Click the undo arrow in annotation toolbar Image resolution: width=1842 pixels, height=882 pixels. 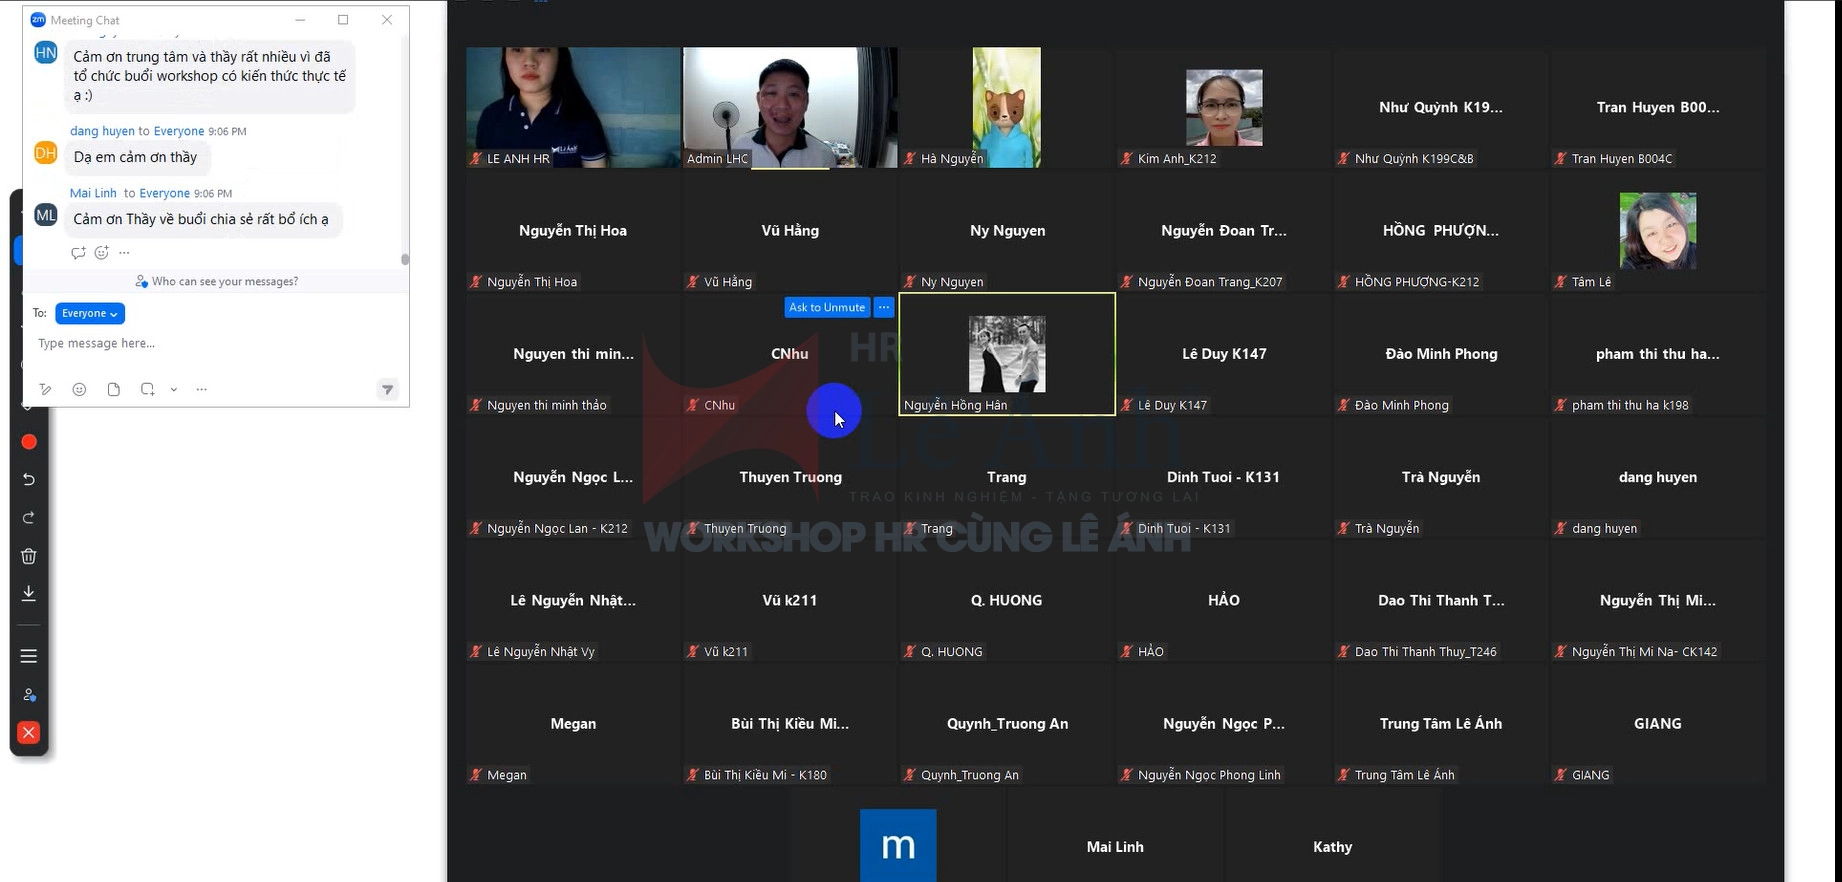[x=29, y=480]
